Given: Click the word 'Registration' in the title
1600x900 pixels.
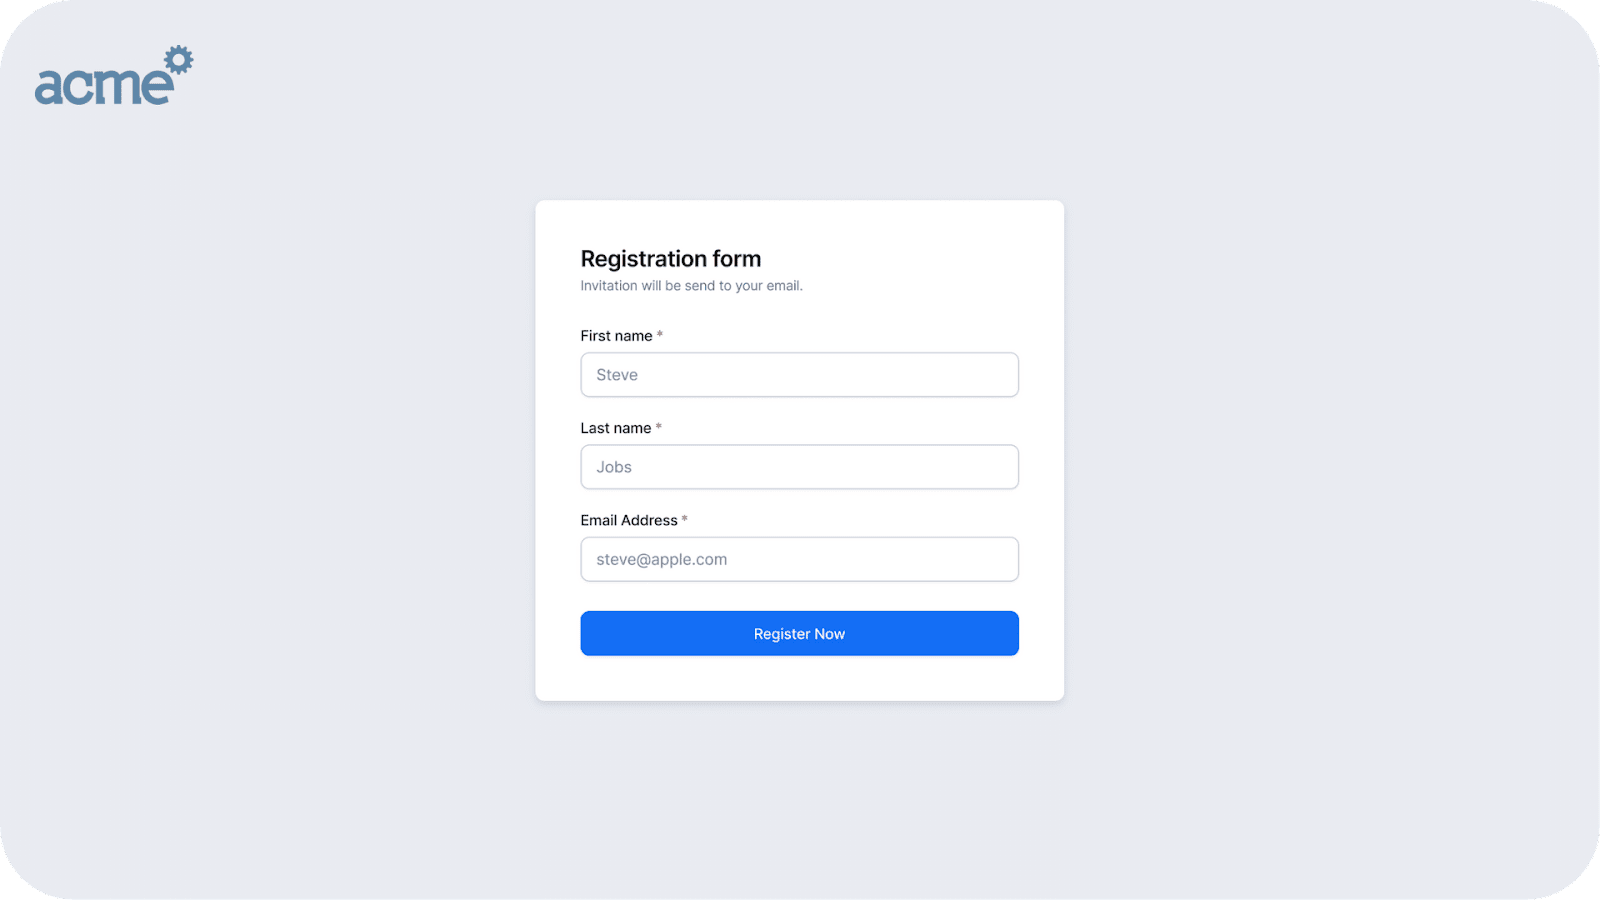Looking at the screenshot, I should [643, 259].
